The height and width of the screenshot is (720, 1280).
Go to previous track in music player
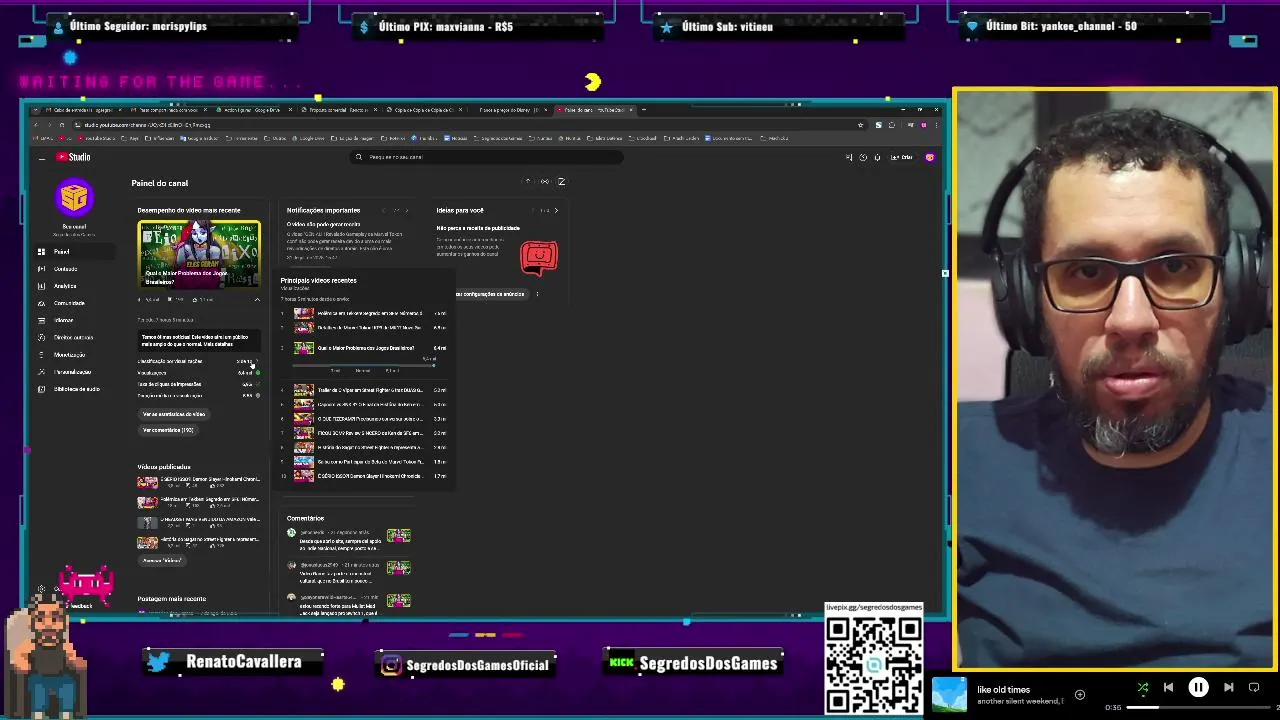click(1168, 687)
